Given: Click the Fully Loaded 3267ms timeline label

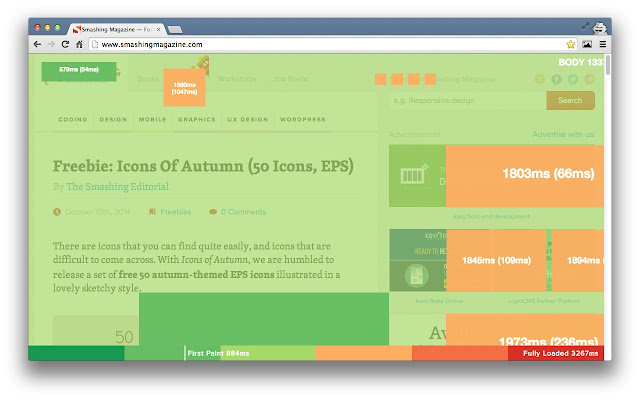Looking at the screenshot, I should 560,353.
